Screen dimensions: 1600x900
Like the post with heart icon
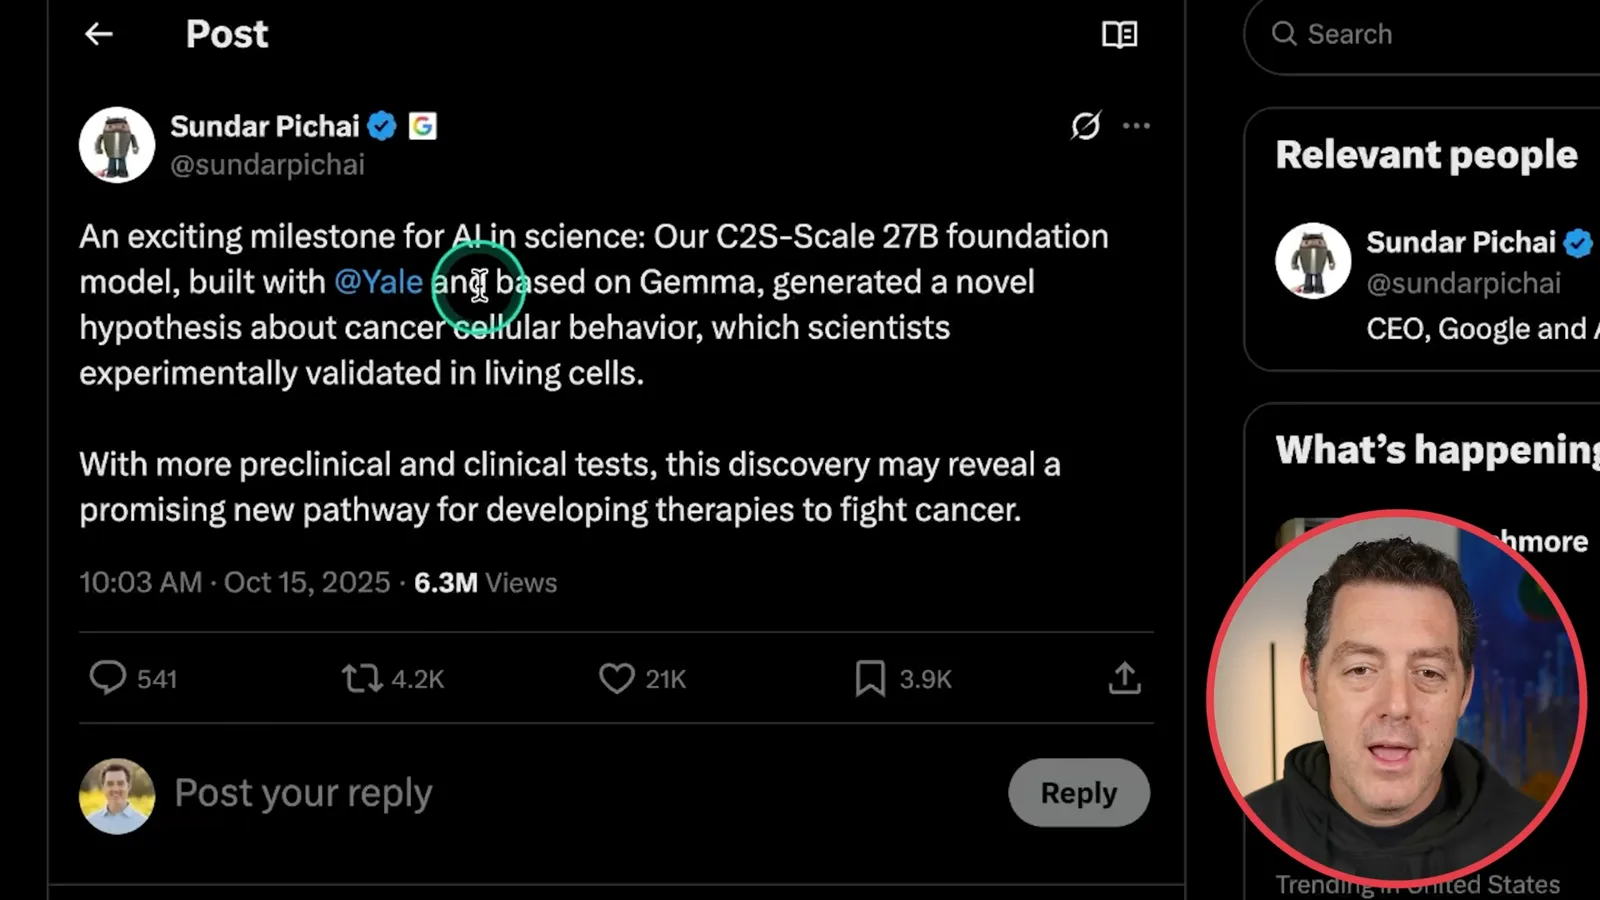tap(616, 679)
